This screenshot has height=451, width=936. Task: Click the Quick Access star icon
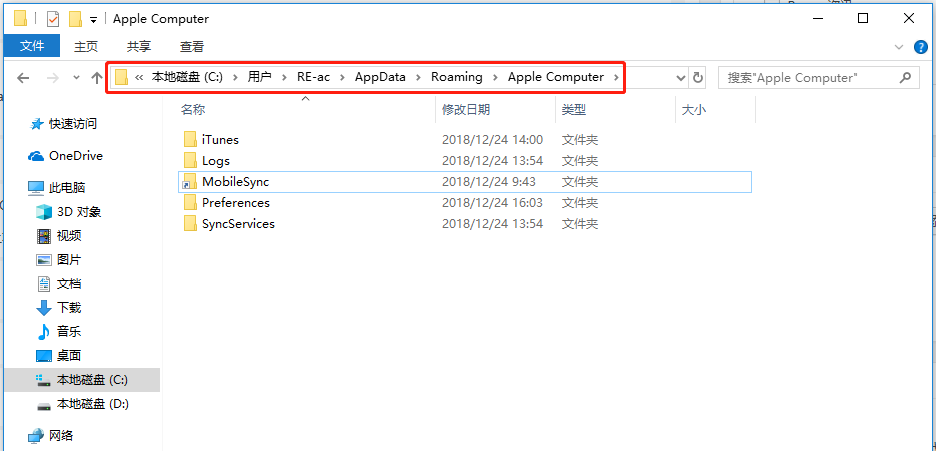click(x=37, y=124)
